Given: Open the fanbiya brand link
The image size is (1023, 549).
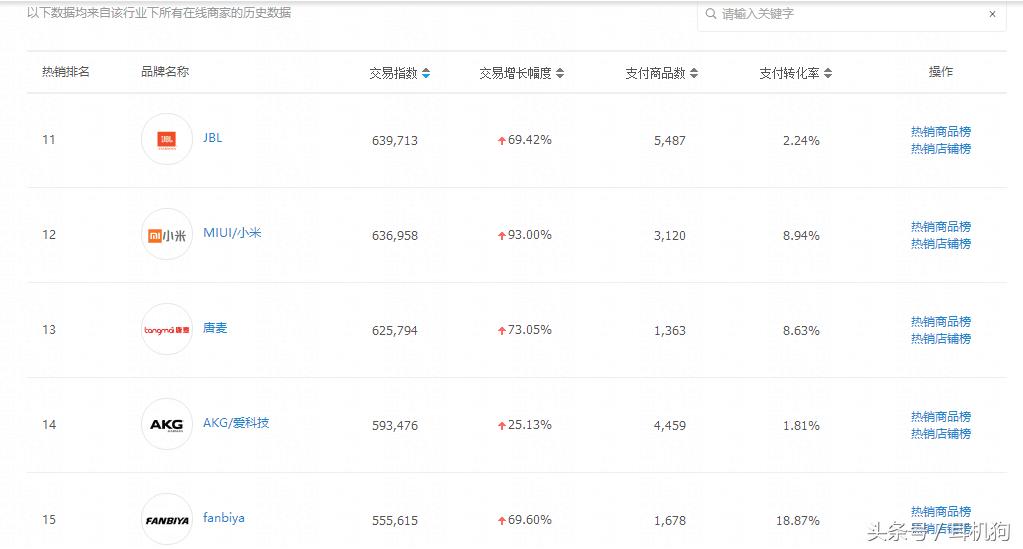Looking at the screenshot, I should pyautogui.click(x=224, y=518).
